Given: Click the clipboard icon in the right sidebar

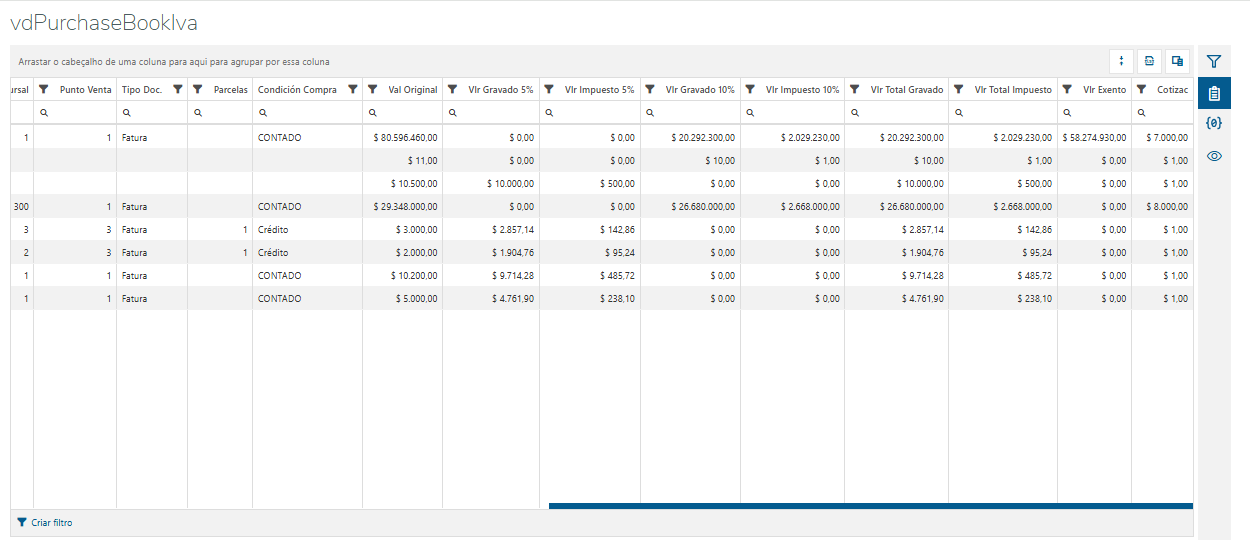Looking at the screenshot, I should click(x=1214, y=93).
